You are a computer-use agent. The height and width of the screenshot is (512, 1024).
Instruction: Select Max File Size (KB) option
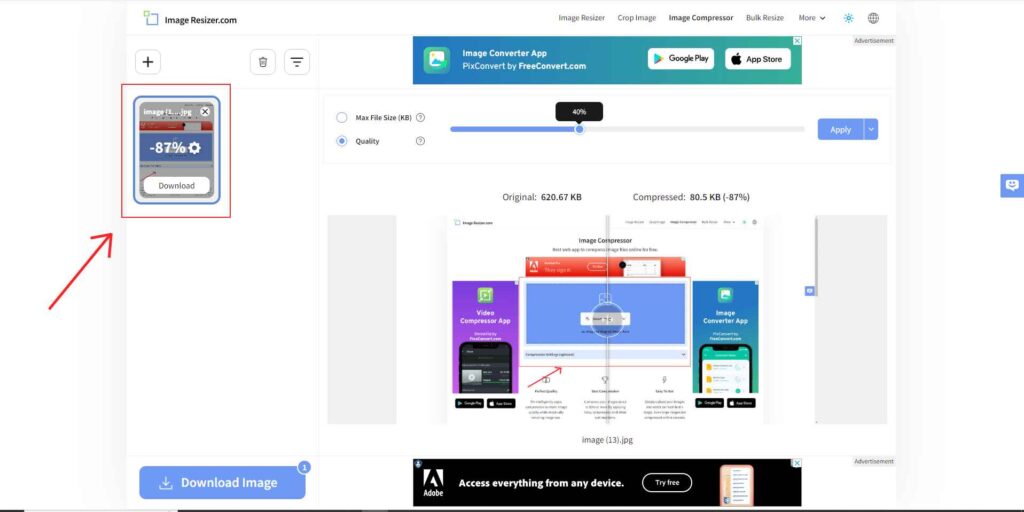[342, 118]
